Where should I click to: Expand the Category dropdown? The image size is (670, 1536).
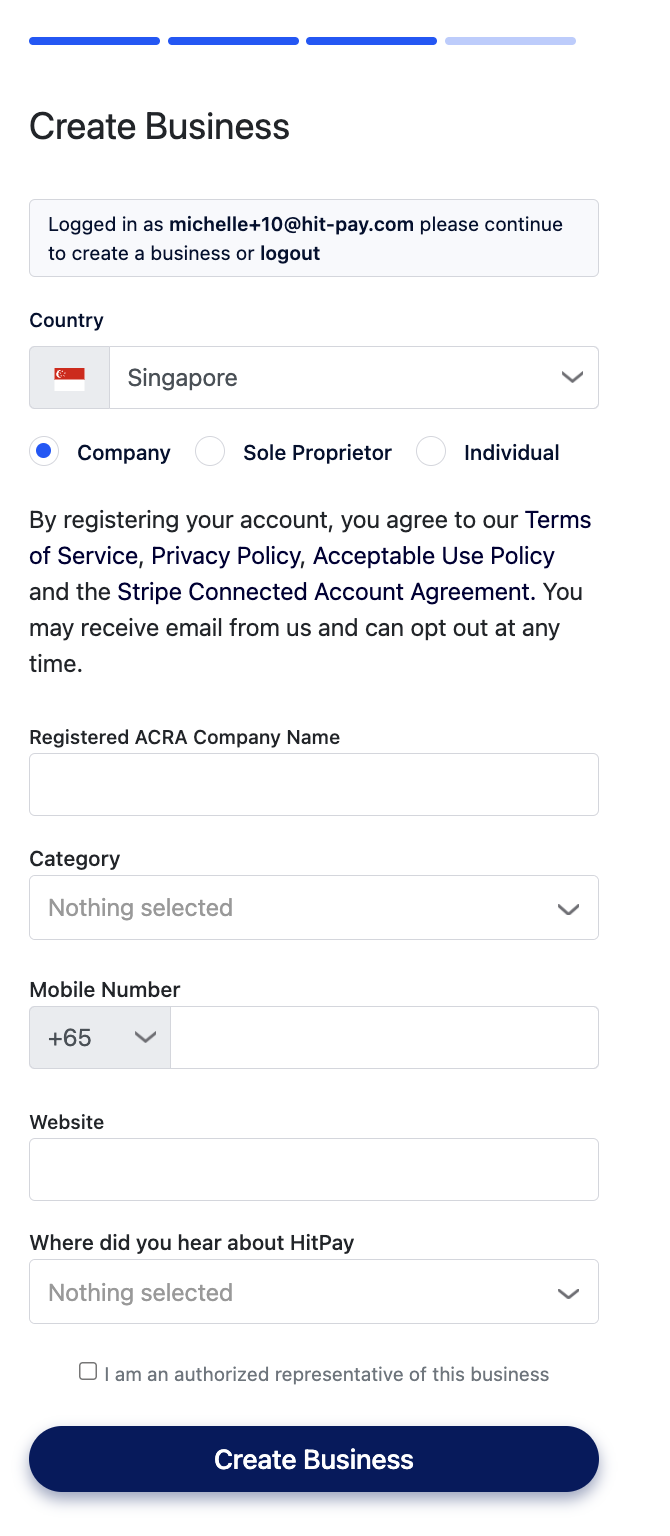314,908
